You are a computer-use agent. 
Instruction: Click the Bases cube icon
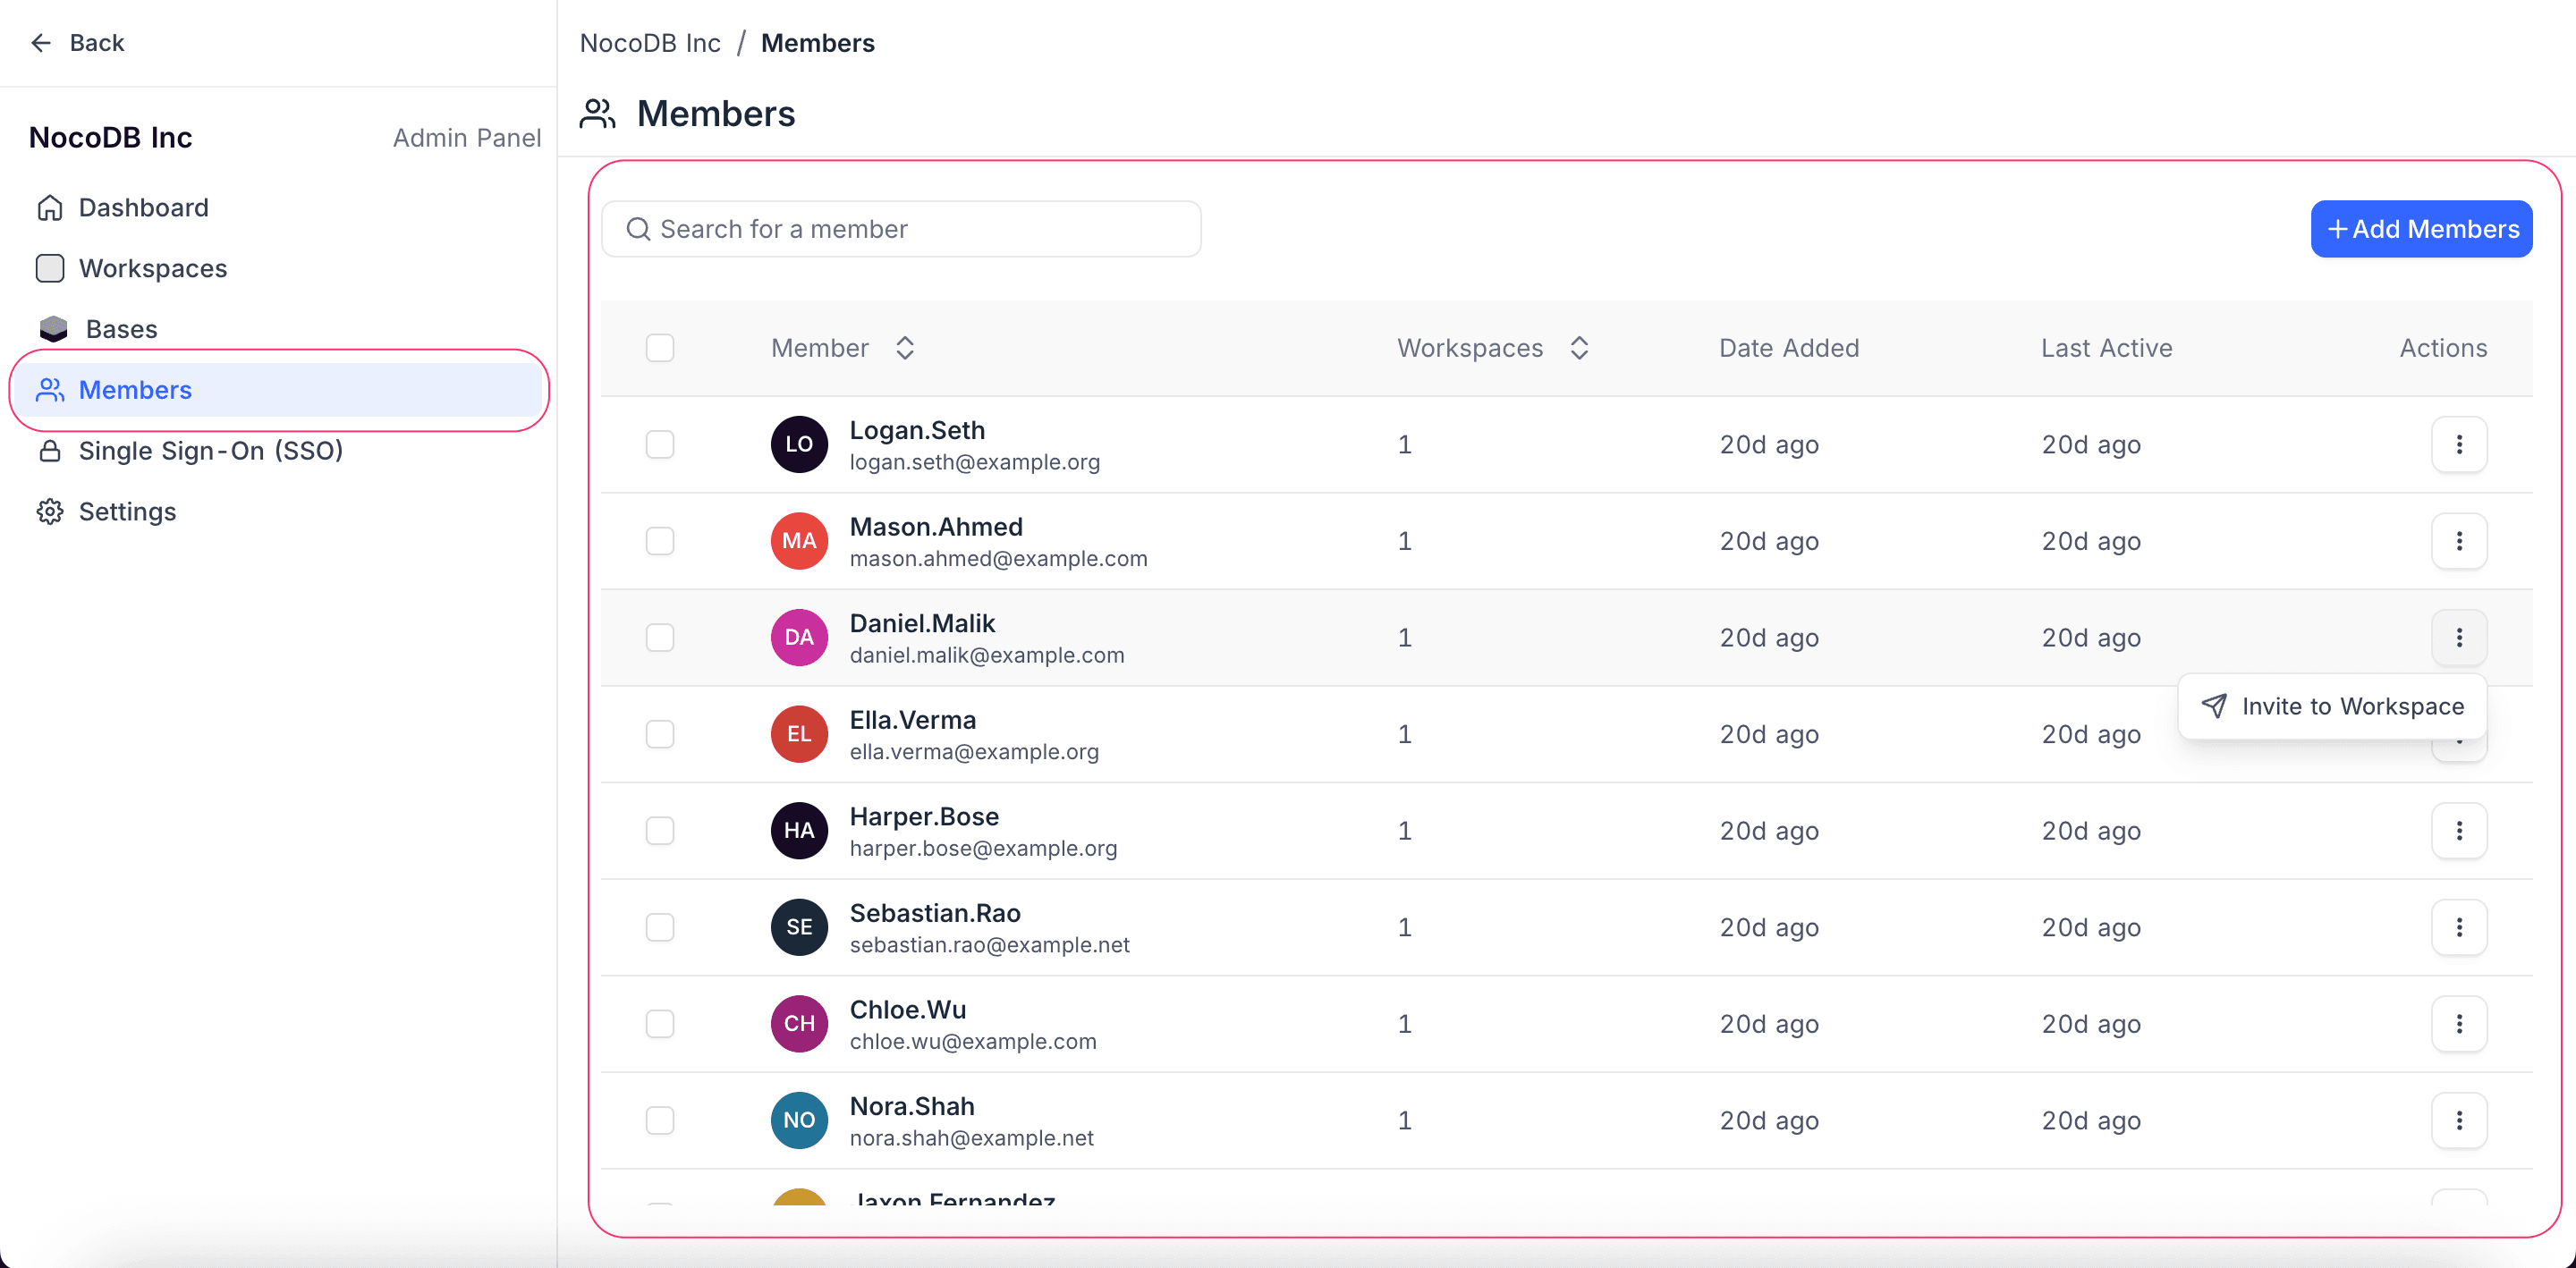[53, 329]
